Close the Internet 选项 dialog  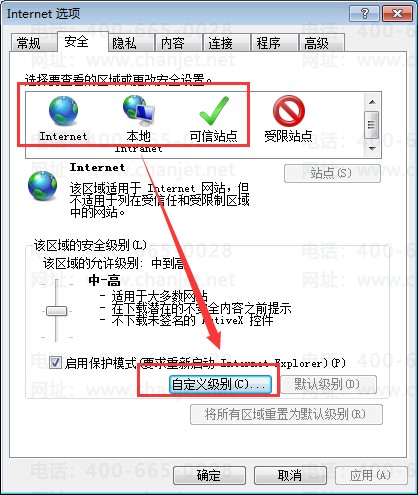[x=397, y=14]
